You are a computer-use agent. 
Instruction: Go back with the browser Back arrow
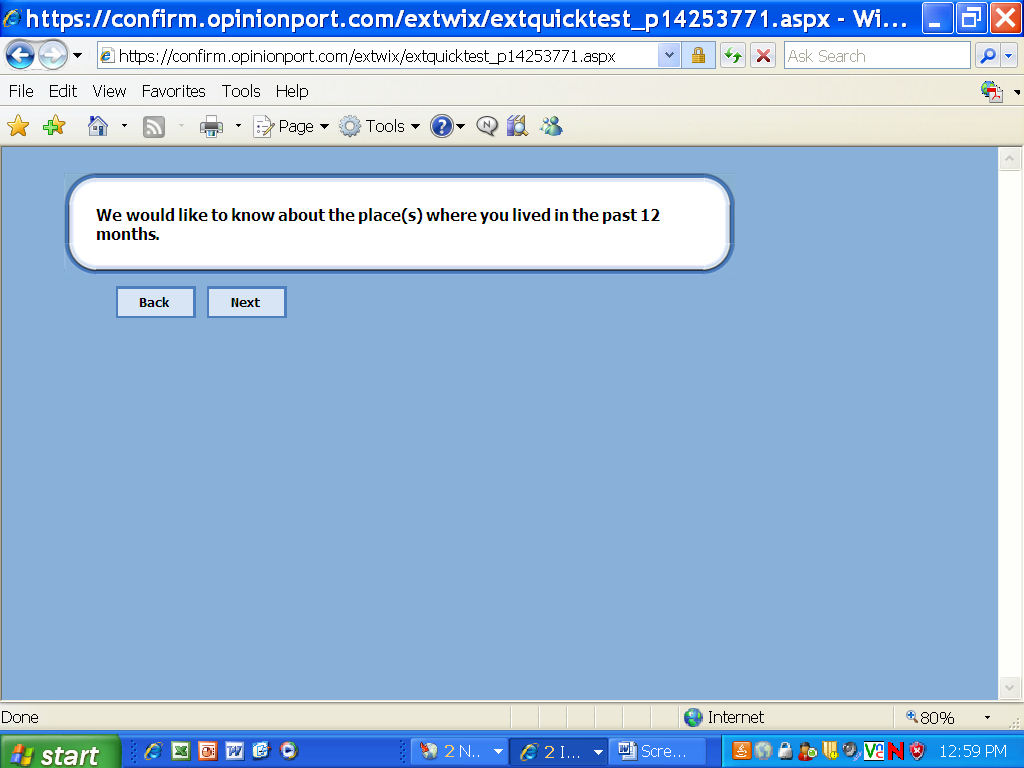pyautogui.click(x=20, y=56)
